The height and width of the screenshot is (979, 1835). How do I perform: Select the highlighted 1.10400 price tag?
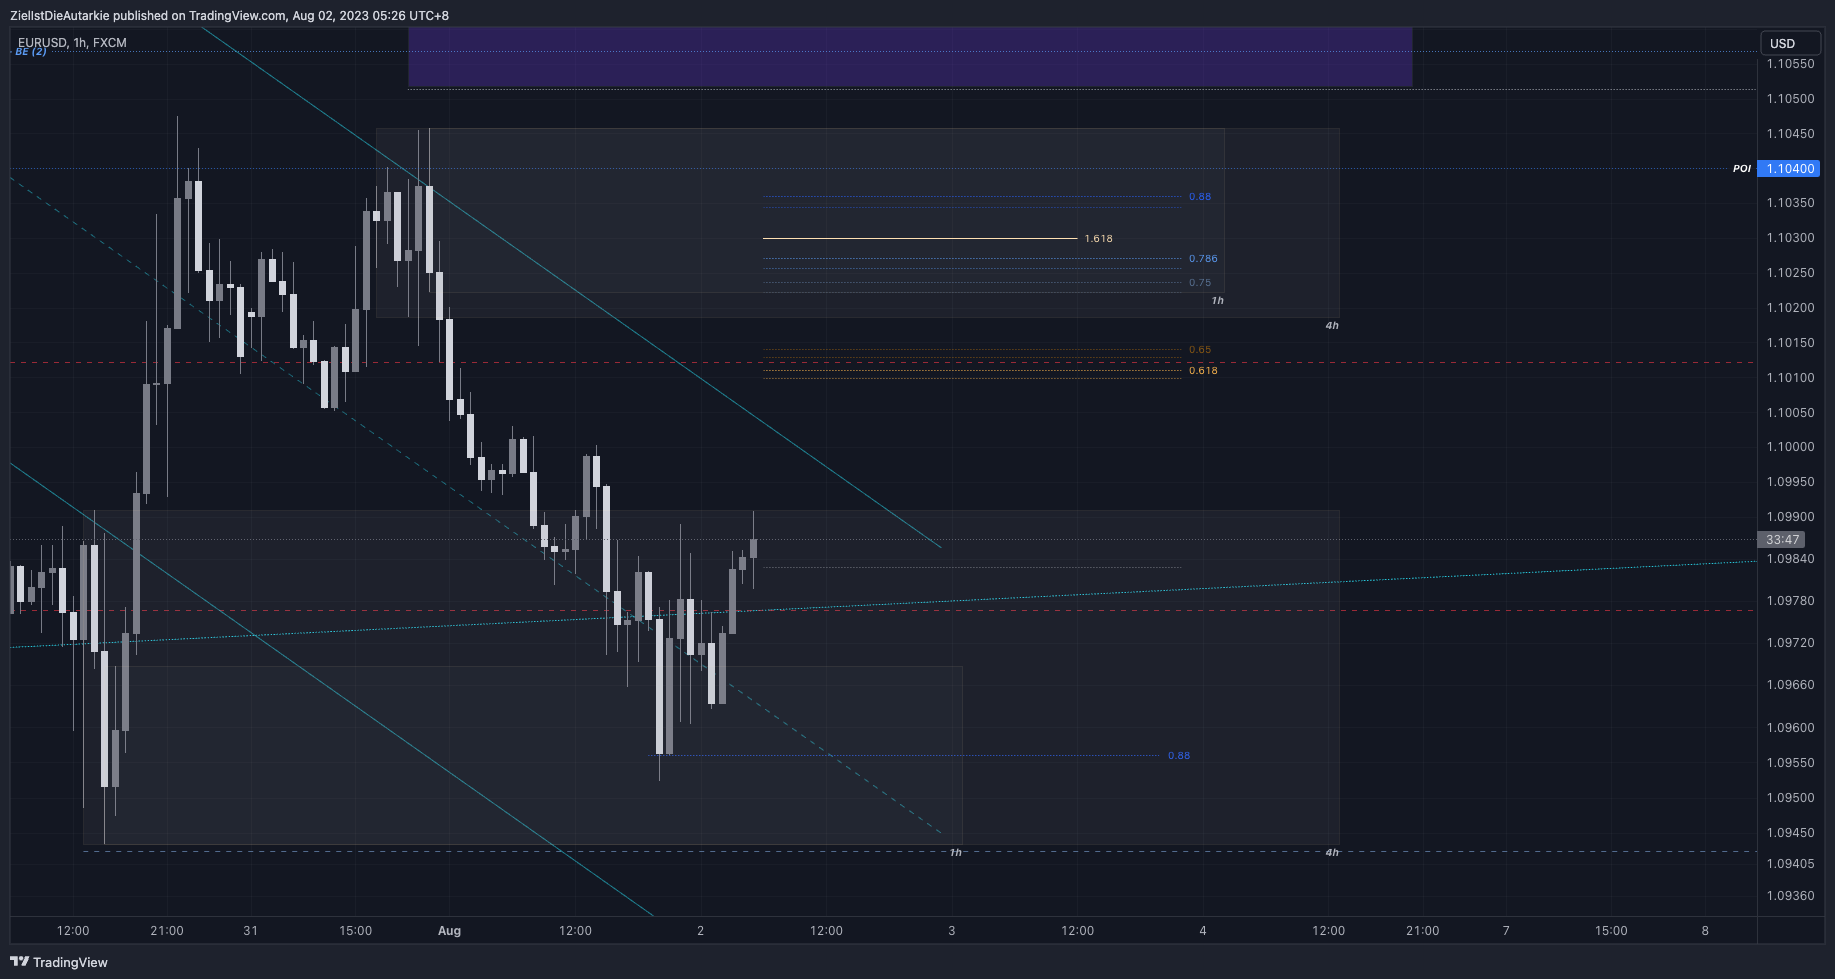[1788, 169]
